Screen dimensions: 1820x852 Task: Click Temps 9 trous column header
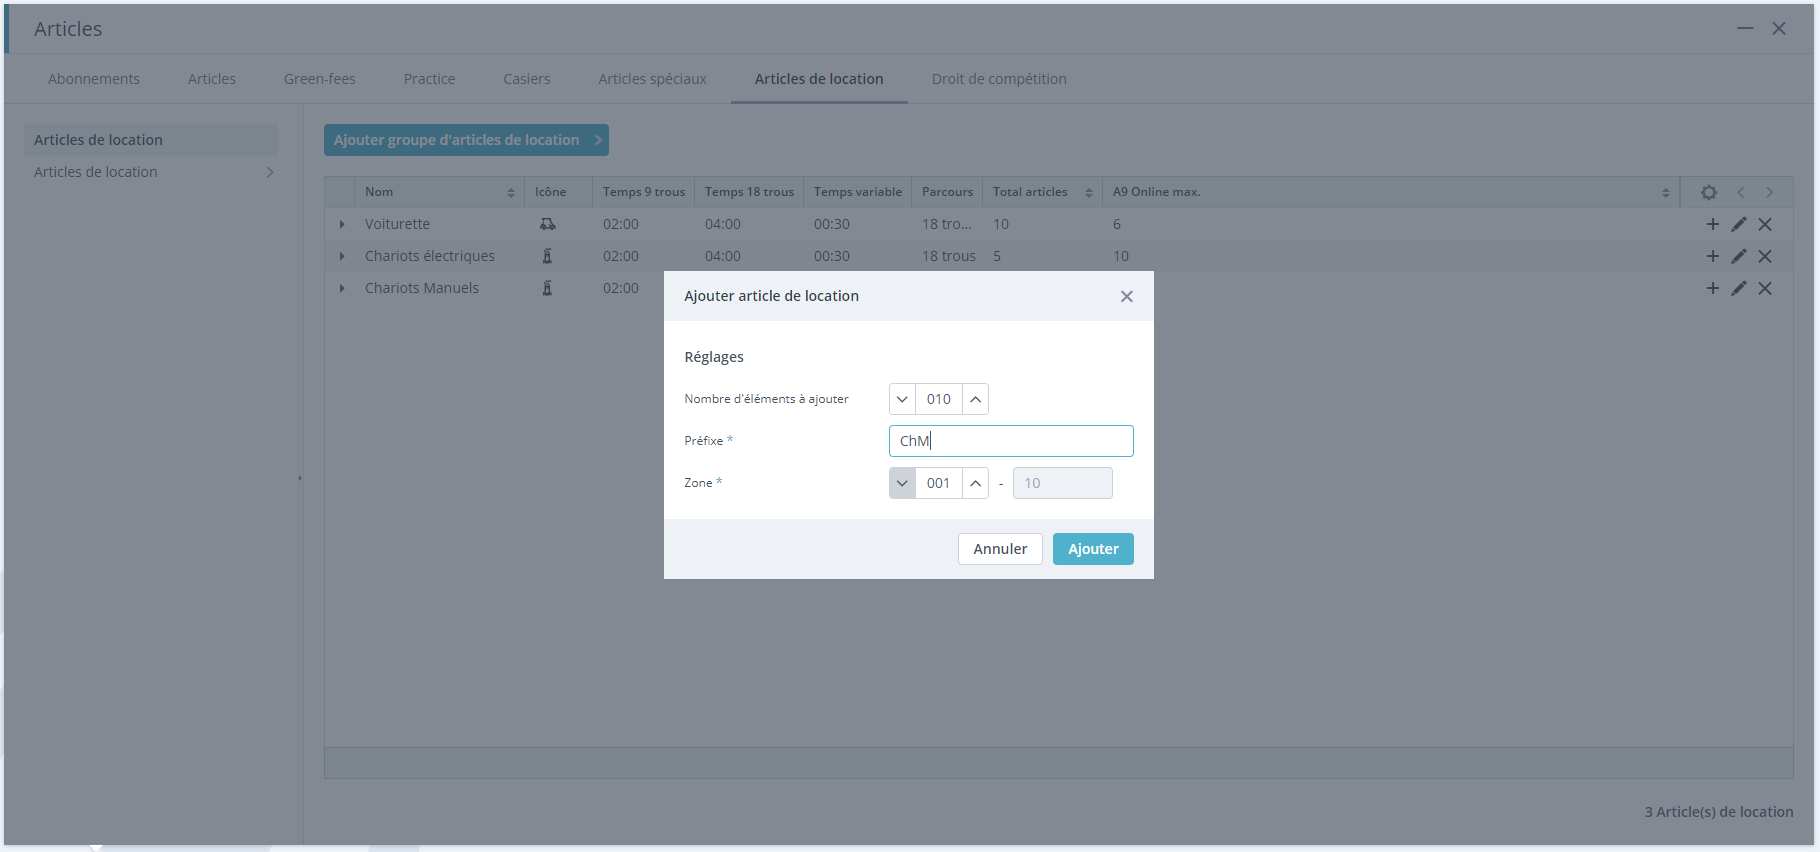pos(644,192)
